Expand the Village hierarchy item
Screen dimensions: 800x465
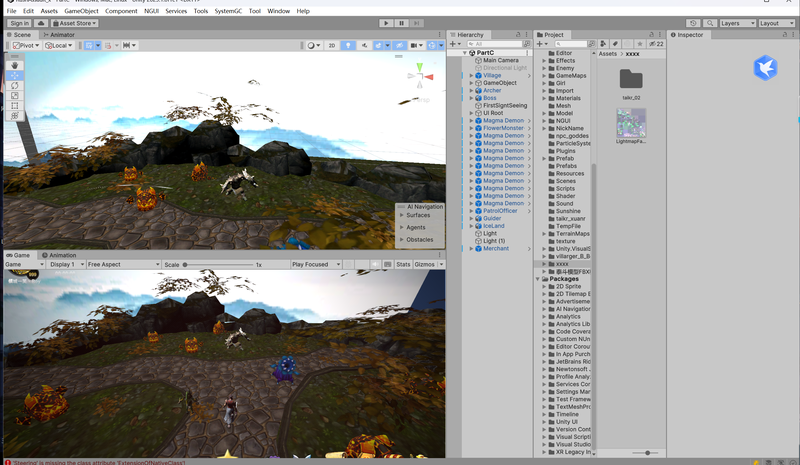(471, 76)
